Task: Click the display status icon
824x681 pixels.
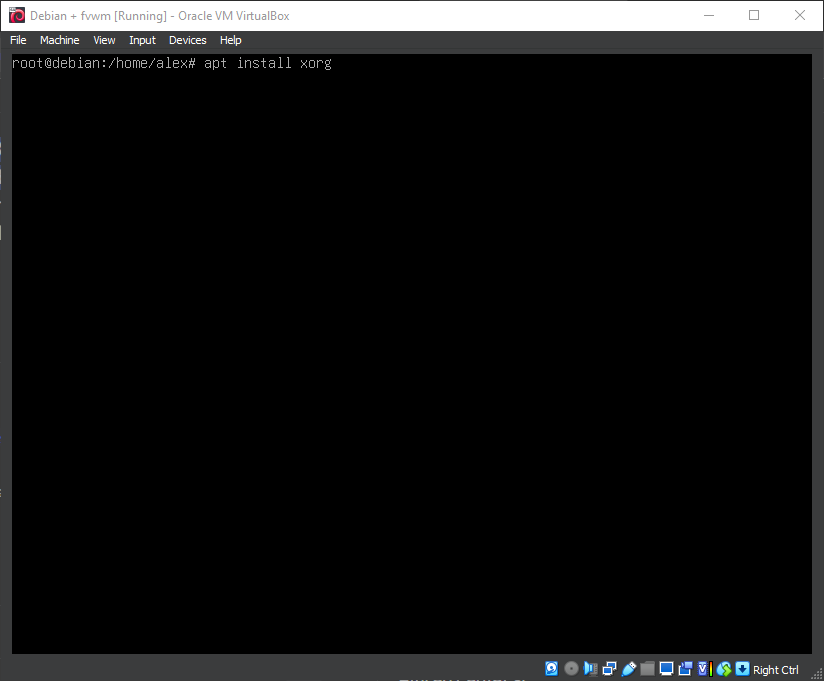Action: tap(666, 668)
